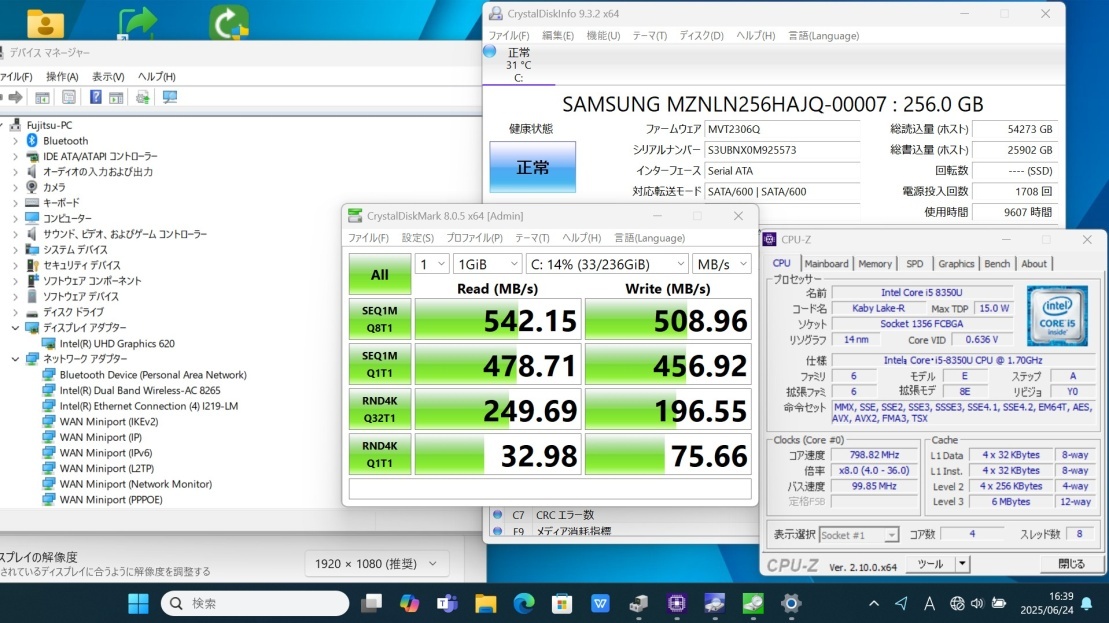The height and width of the screenshot is (623, 1109).
Task: Open Settings gear icon in the taskbar
Action: 791,603
